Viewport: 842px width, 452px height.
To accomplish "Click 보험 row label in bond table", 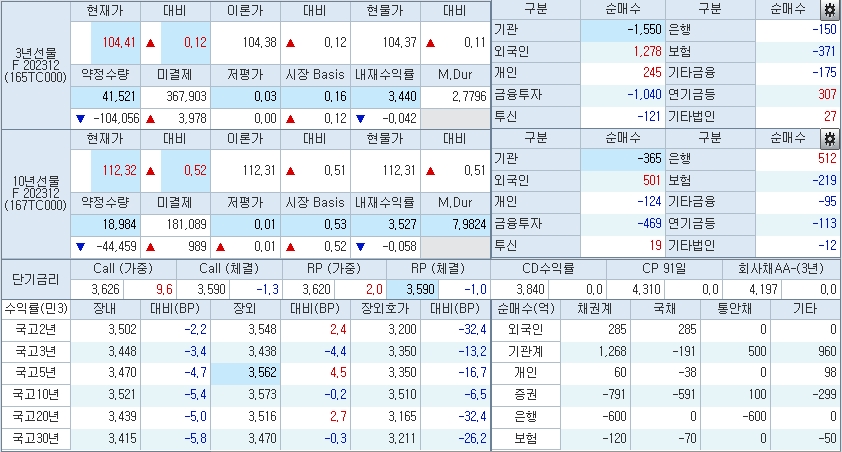I will (526, 439).
